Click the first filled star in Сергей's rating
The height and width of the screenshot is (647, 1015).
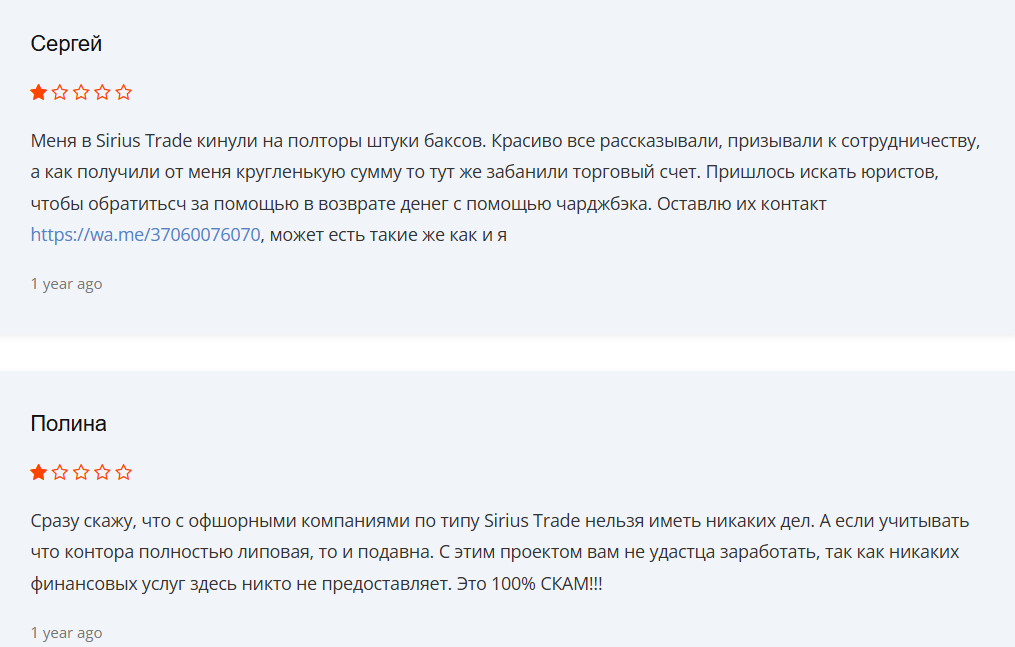[x=37, y=91]
